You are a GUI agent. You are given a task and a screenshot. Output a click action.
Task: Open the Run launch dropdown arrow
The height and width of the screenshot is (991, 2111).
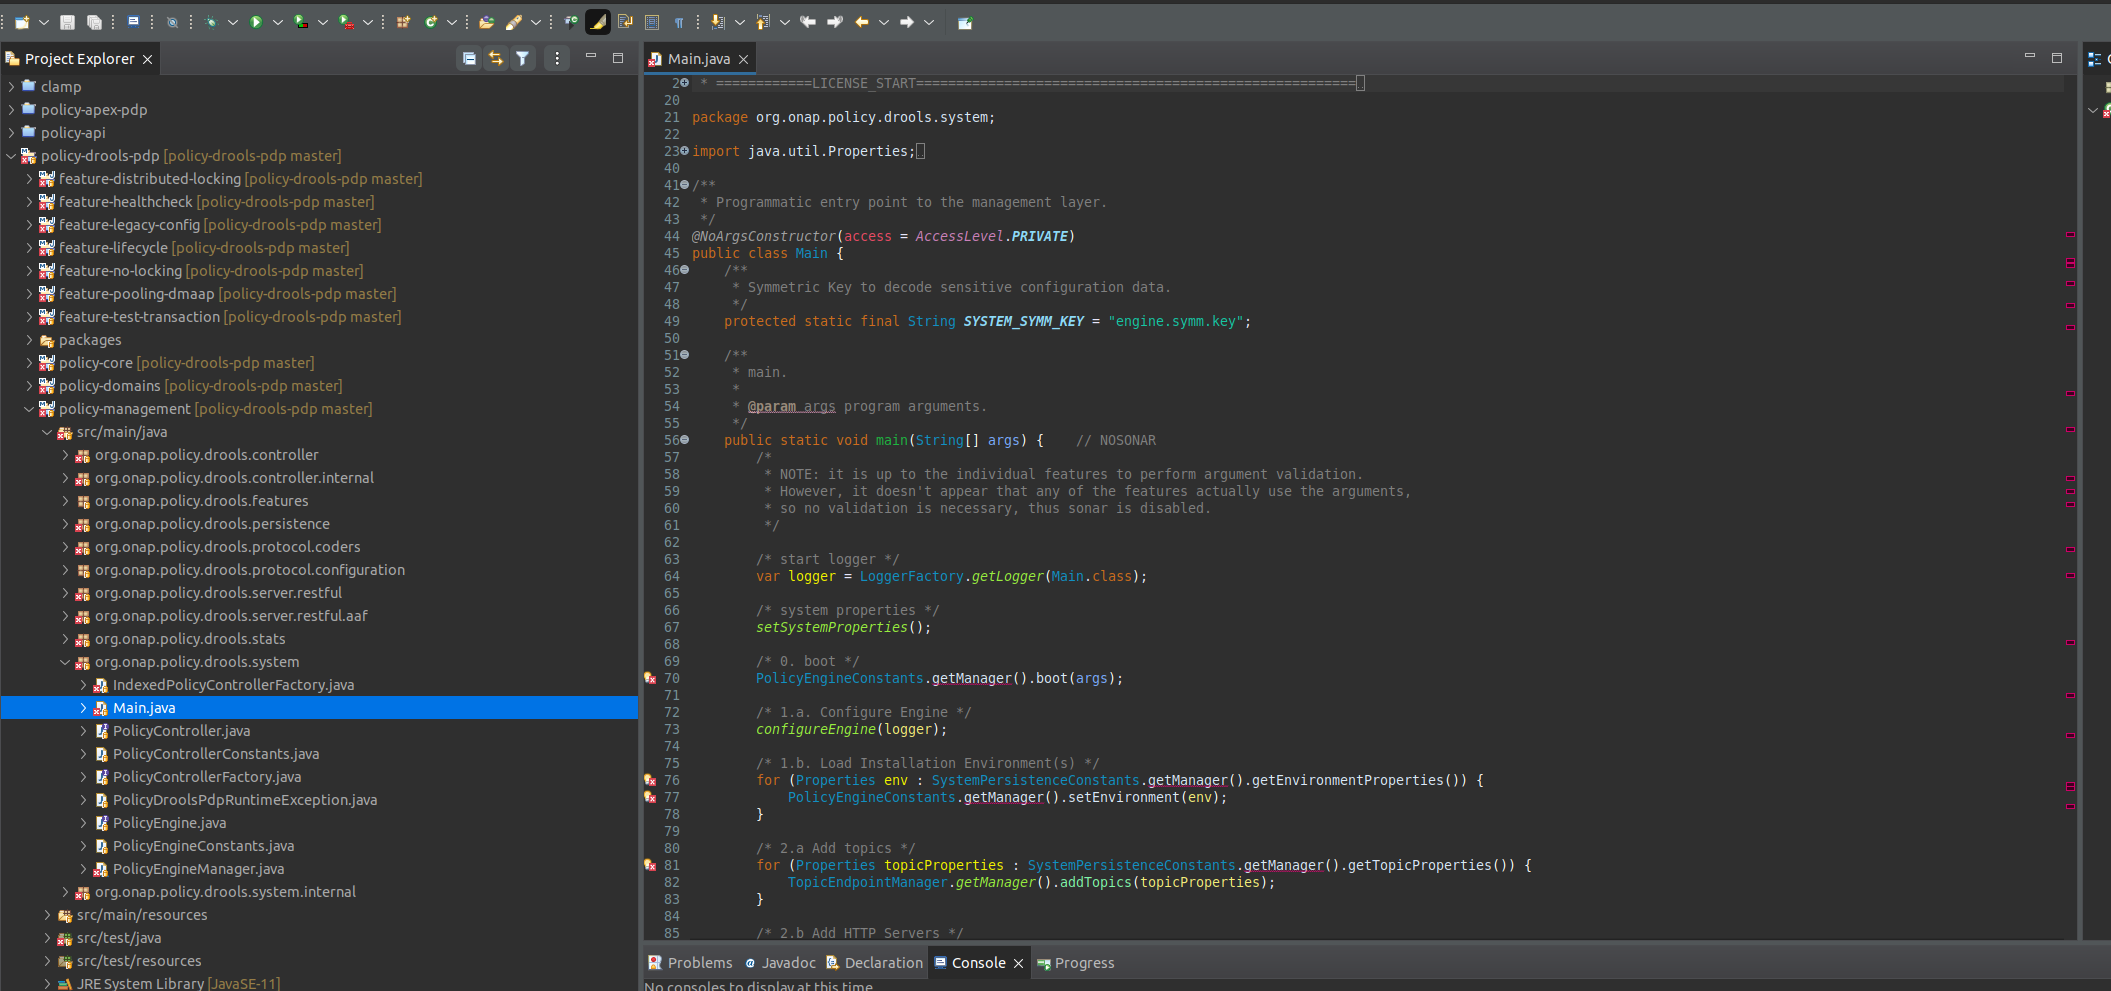click(278, 22)
